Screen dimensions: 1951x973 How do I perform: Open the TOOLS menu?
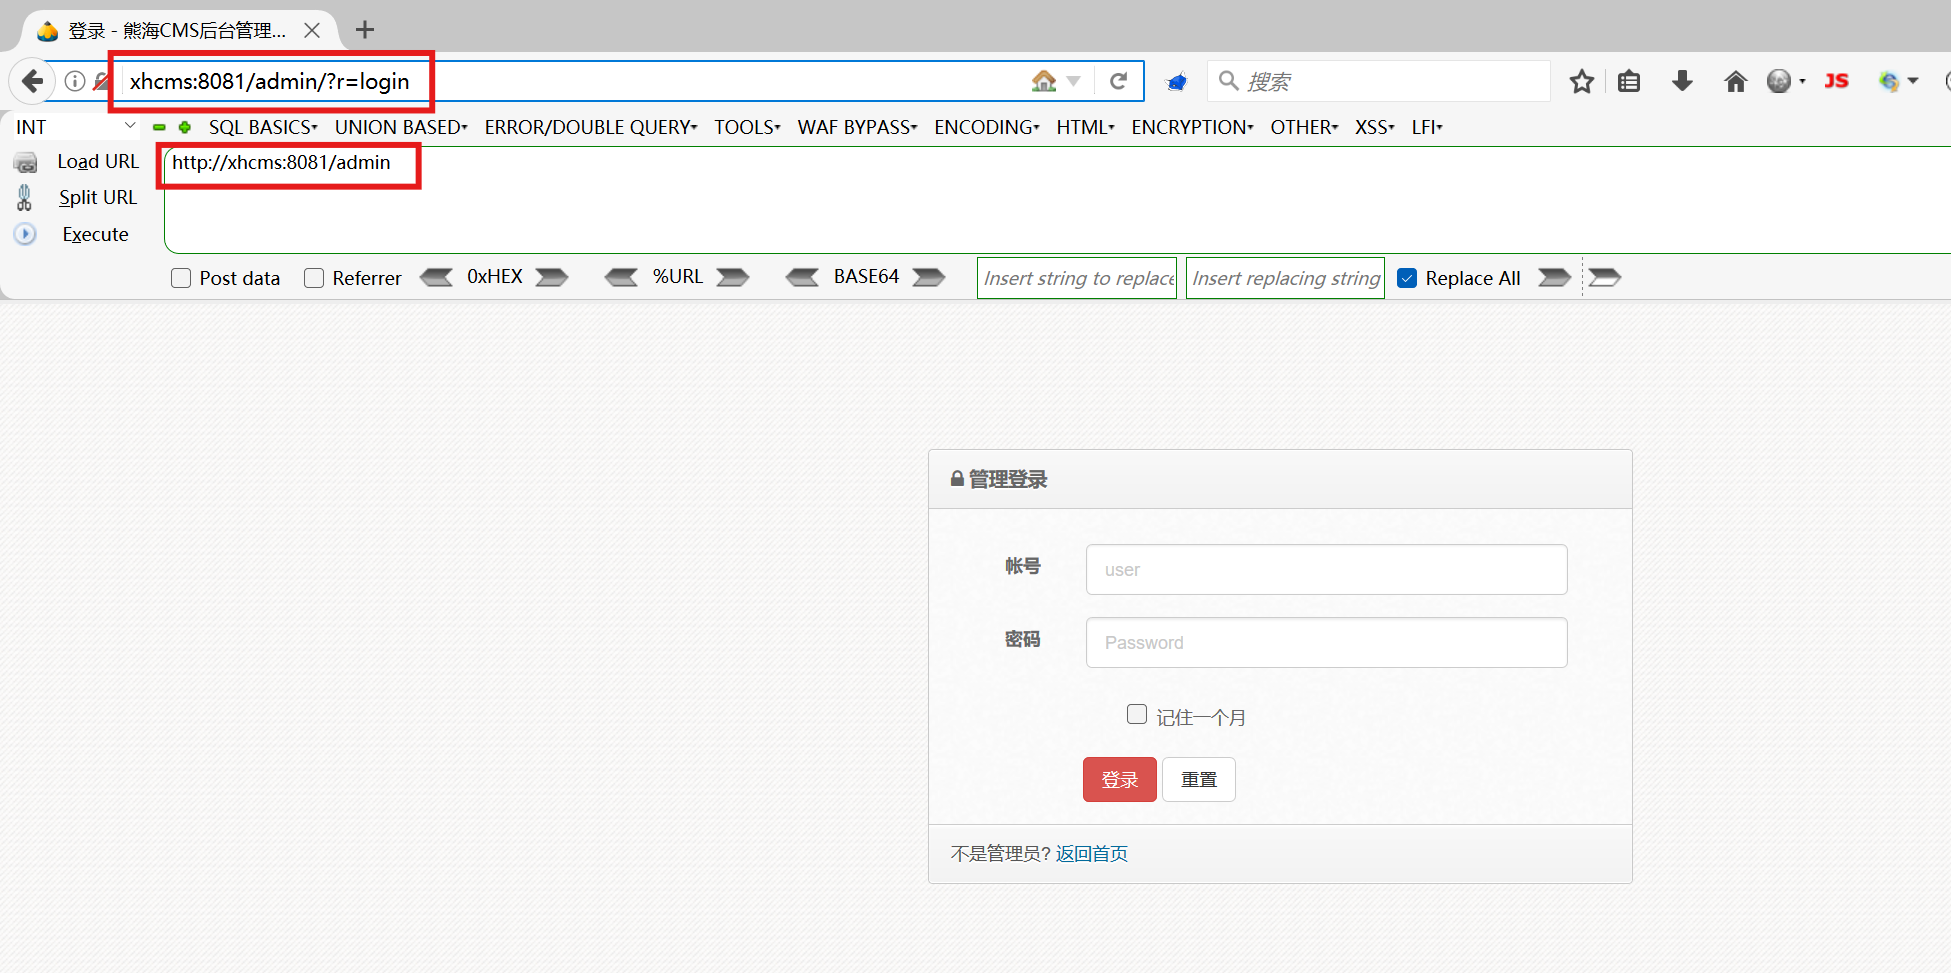[747, 127]
